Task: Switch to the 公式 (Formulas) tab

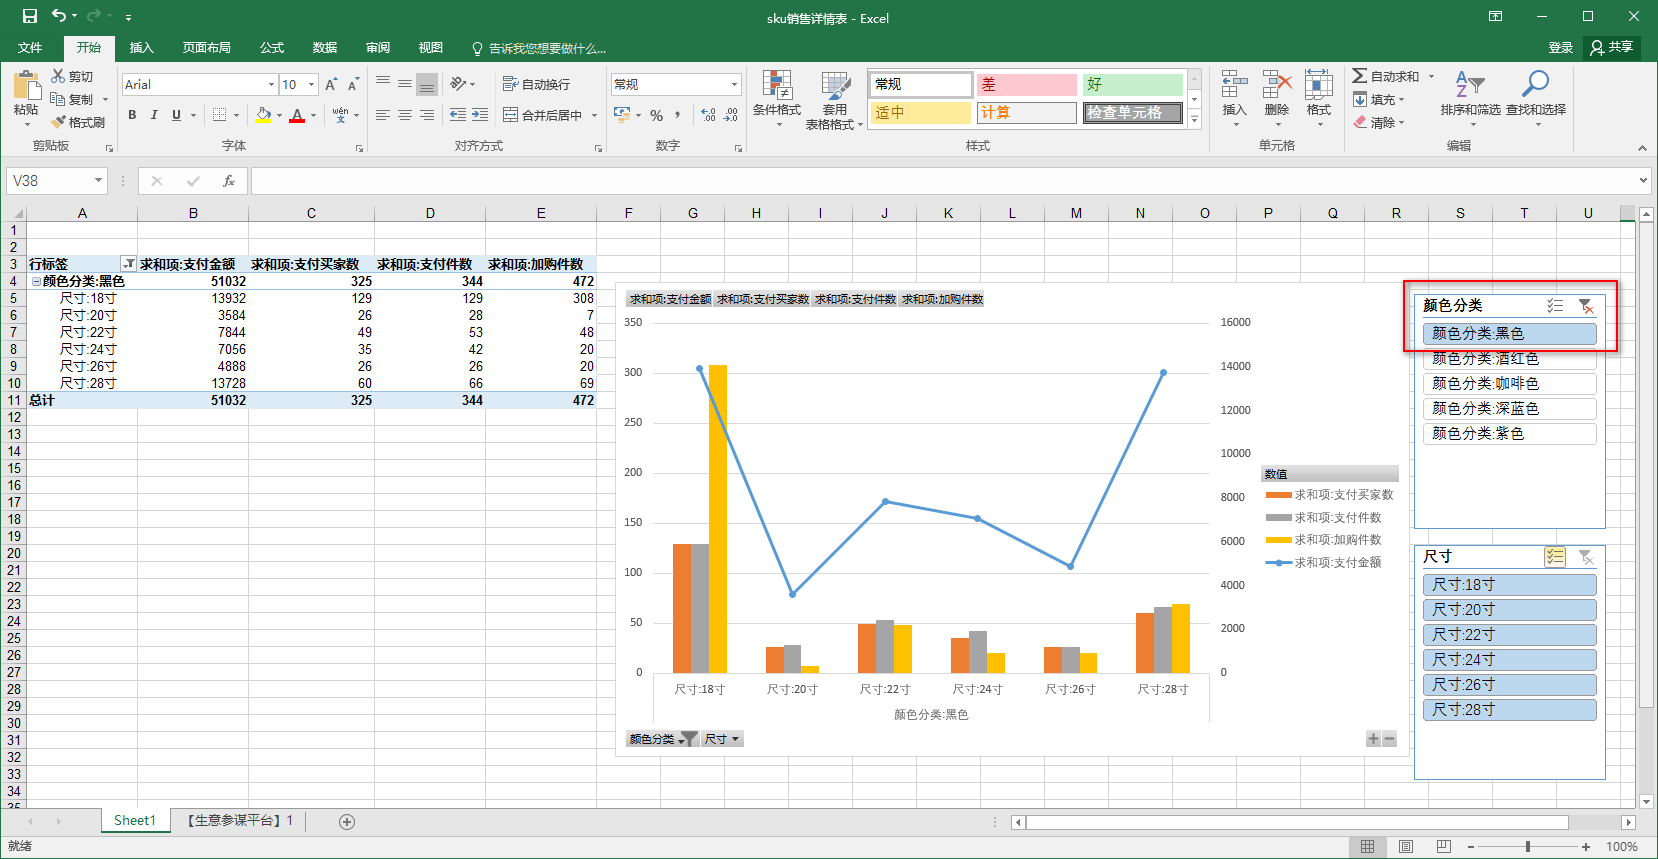Action: pyautogui.click(x=272, y=48)
